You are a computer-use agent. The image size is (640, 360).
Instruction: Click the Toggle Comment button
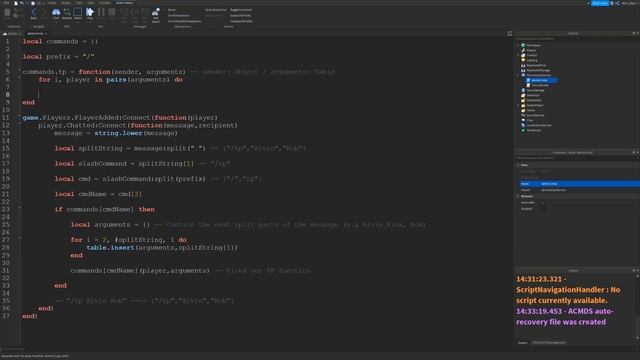pyautogui.click(x=241, y=10)
